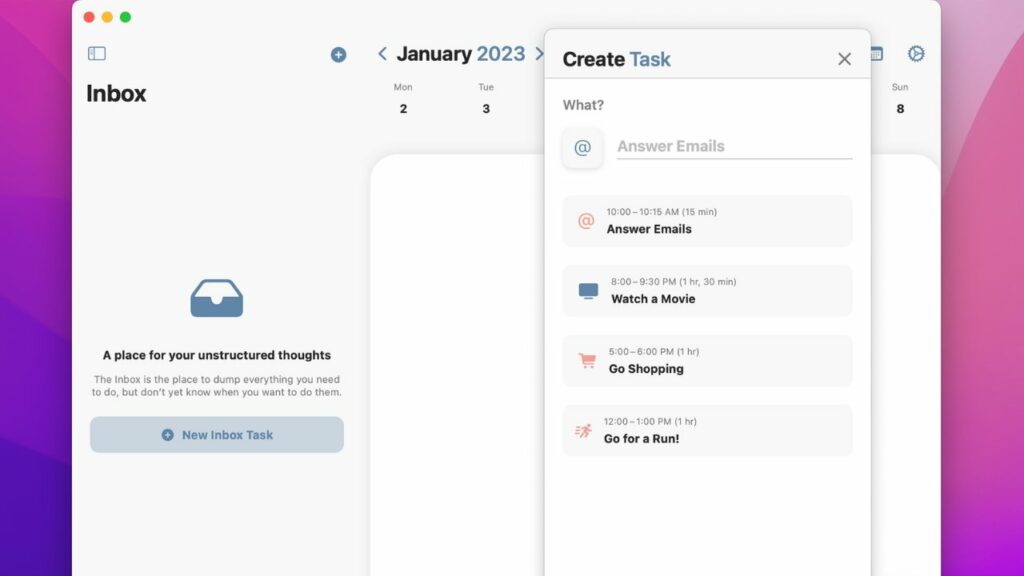Open the @ icon picker beside title field

582,148
